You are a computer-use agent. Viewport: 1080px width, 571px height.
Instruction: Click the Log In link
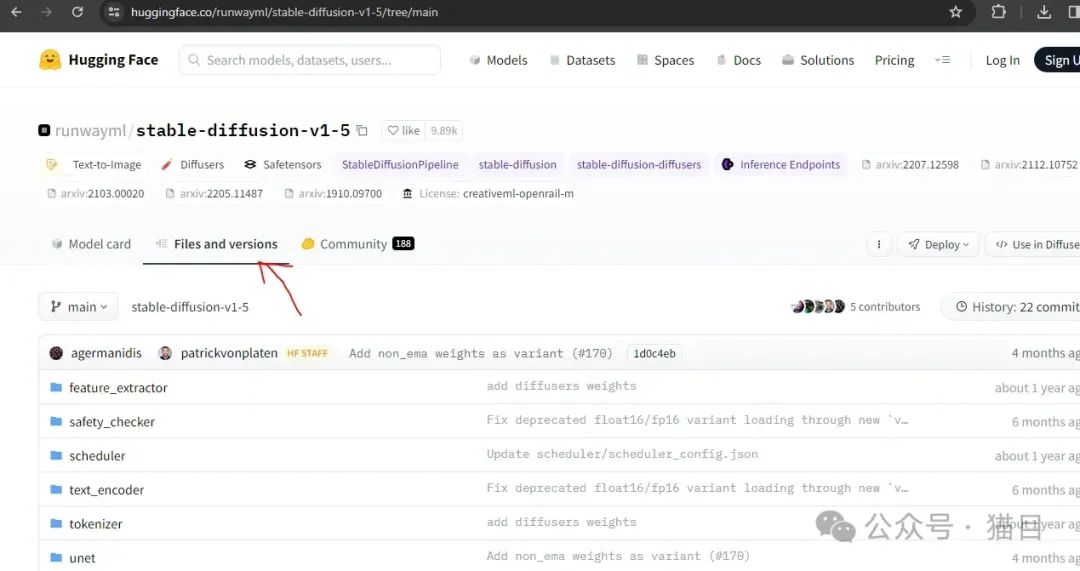tap(1003, 60)
